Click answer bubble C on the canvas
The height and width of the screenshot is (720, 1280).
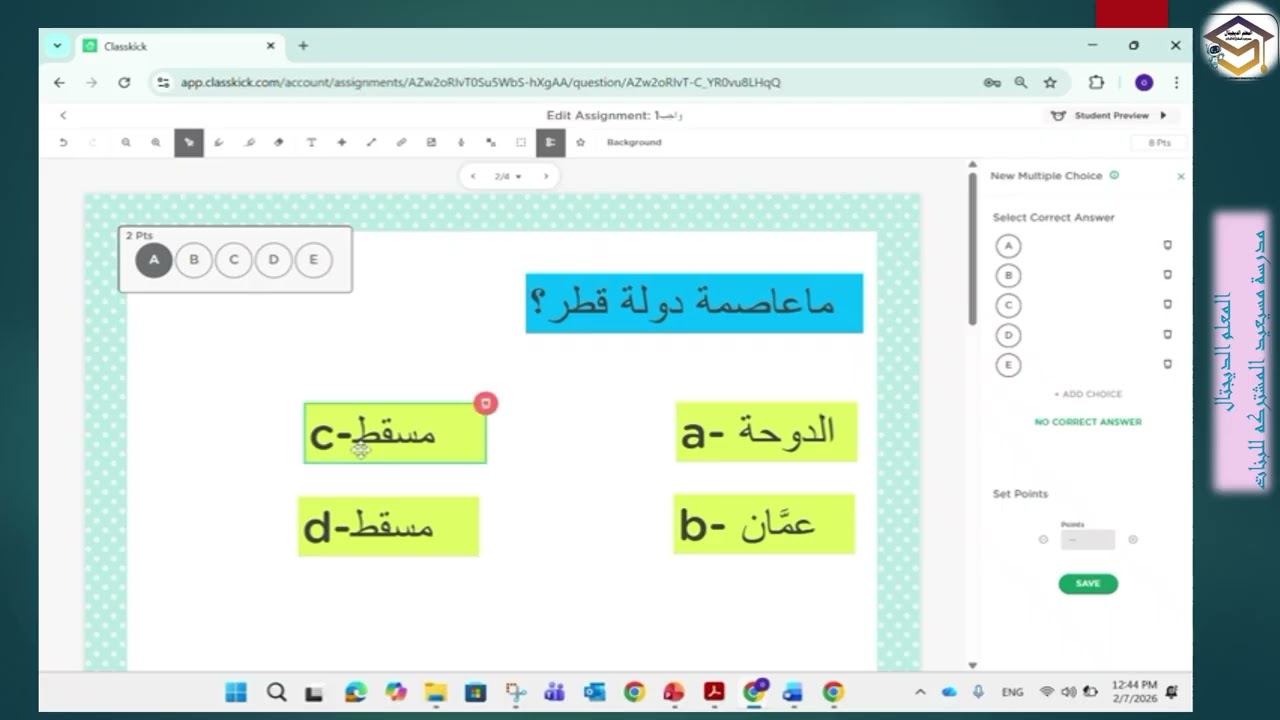[x=234, y=260]
